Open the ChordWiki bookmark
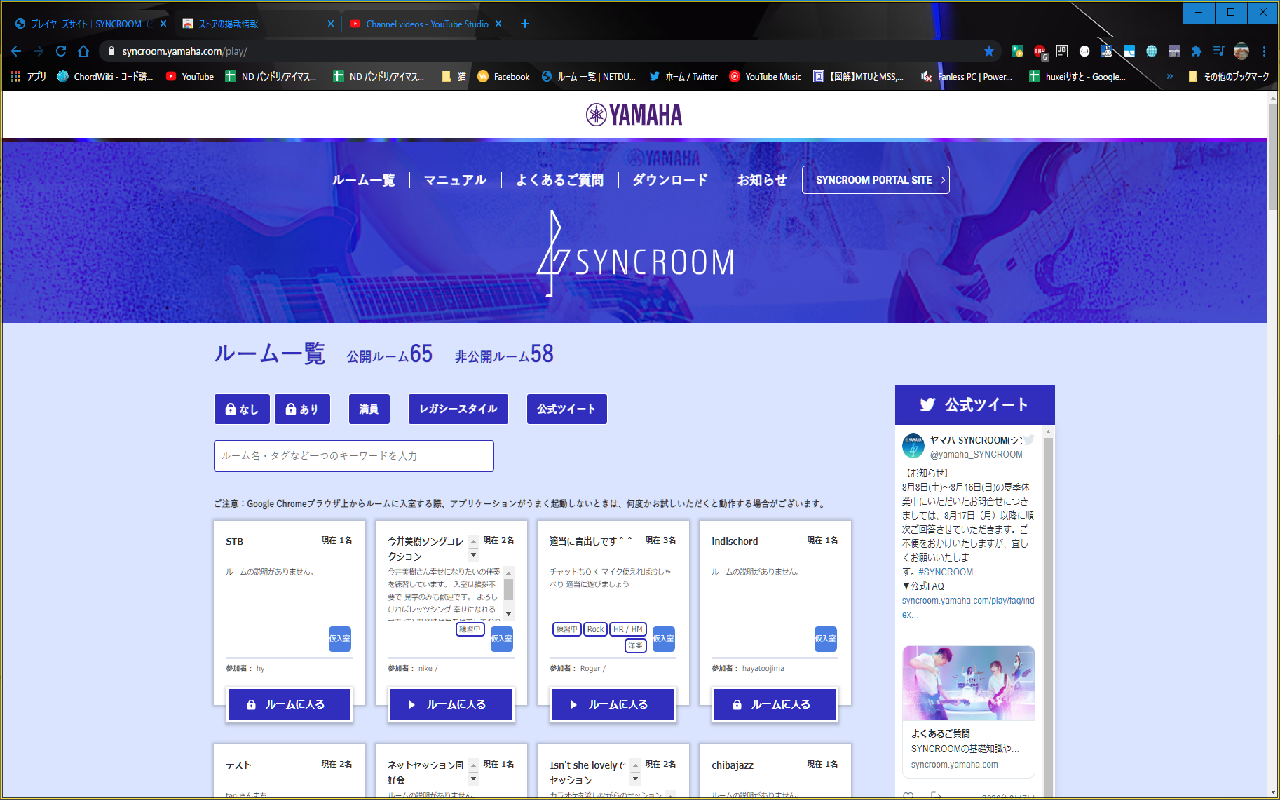This screenshot has height=800, width=1280. point(104,76)
